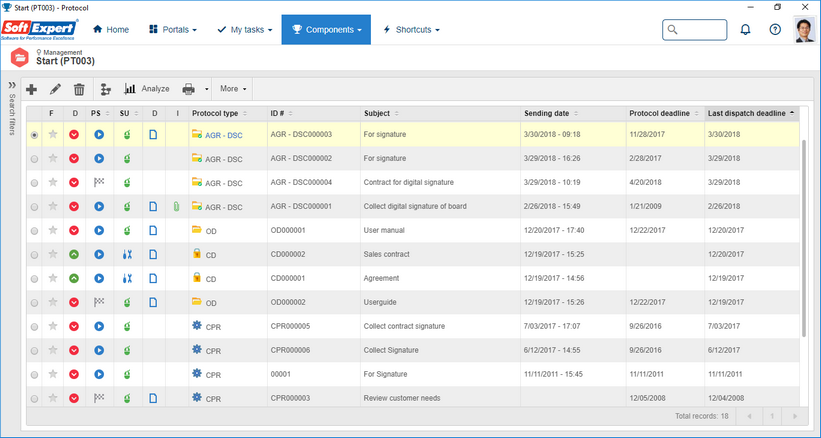Open the My tasks menu
This screenshot has width=821, height=438.
click(x=245, y=30)
